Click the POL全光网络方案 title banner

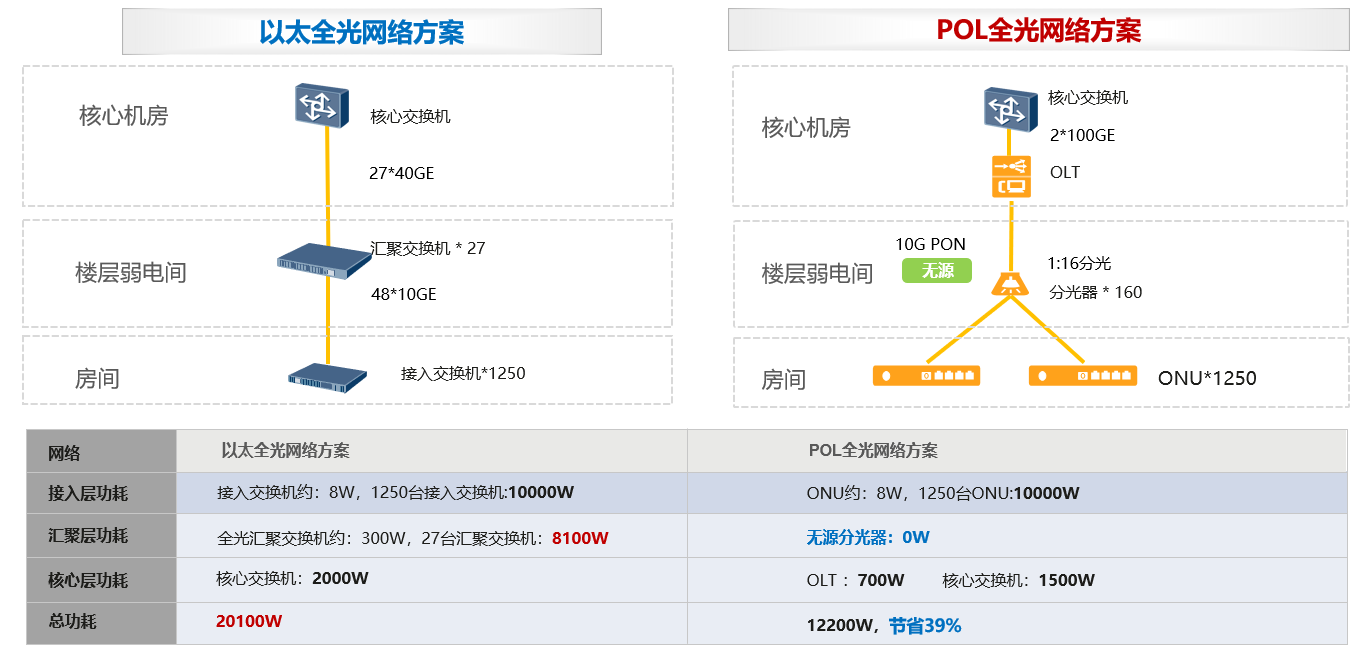click(x=1038, y=30)
